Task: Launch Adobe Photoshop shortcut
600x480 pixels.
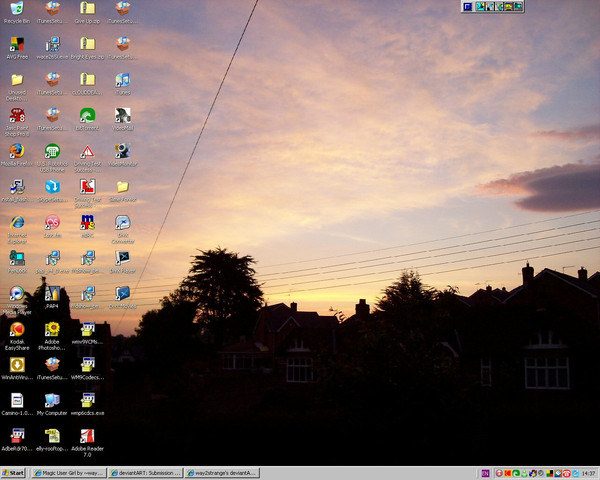Action: coord(52,330)
